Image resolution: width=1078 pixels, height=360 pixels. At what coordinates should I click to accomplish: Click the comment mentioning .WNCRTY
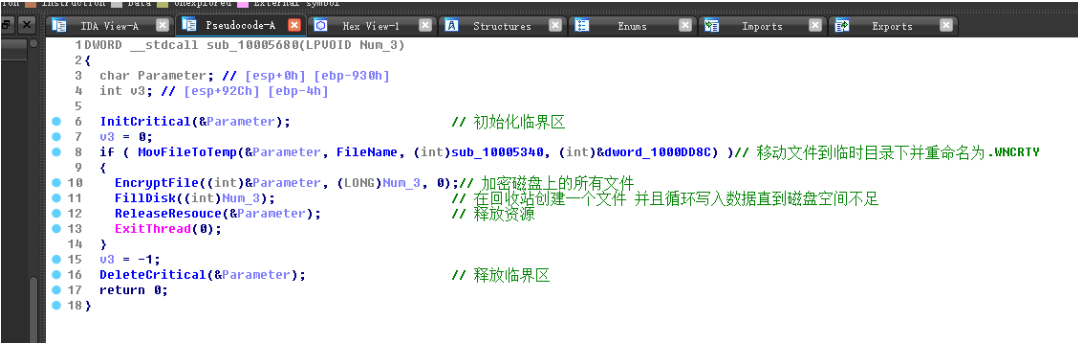[888, 152]
